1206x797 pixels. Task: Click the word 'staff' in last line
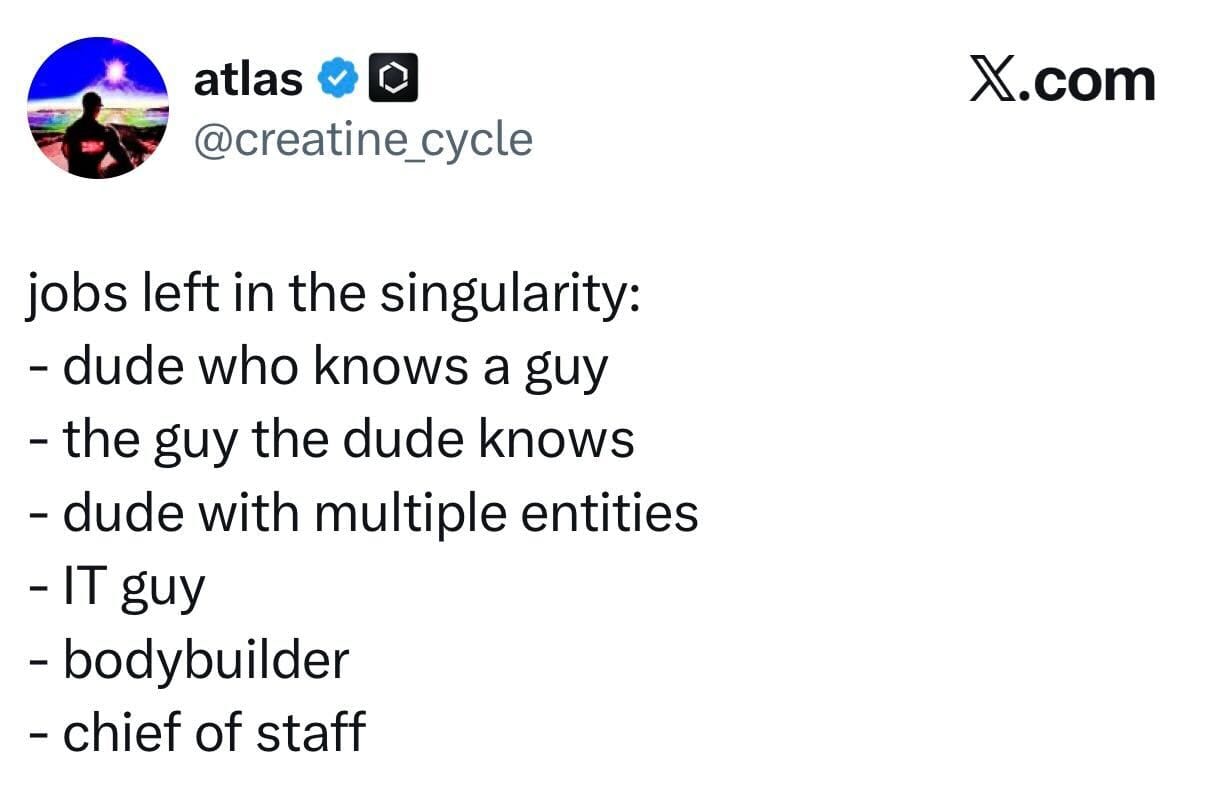(x=311, y=732)
